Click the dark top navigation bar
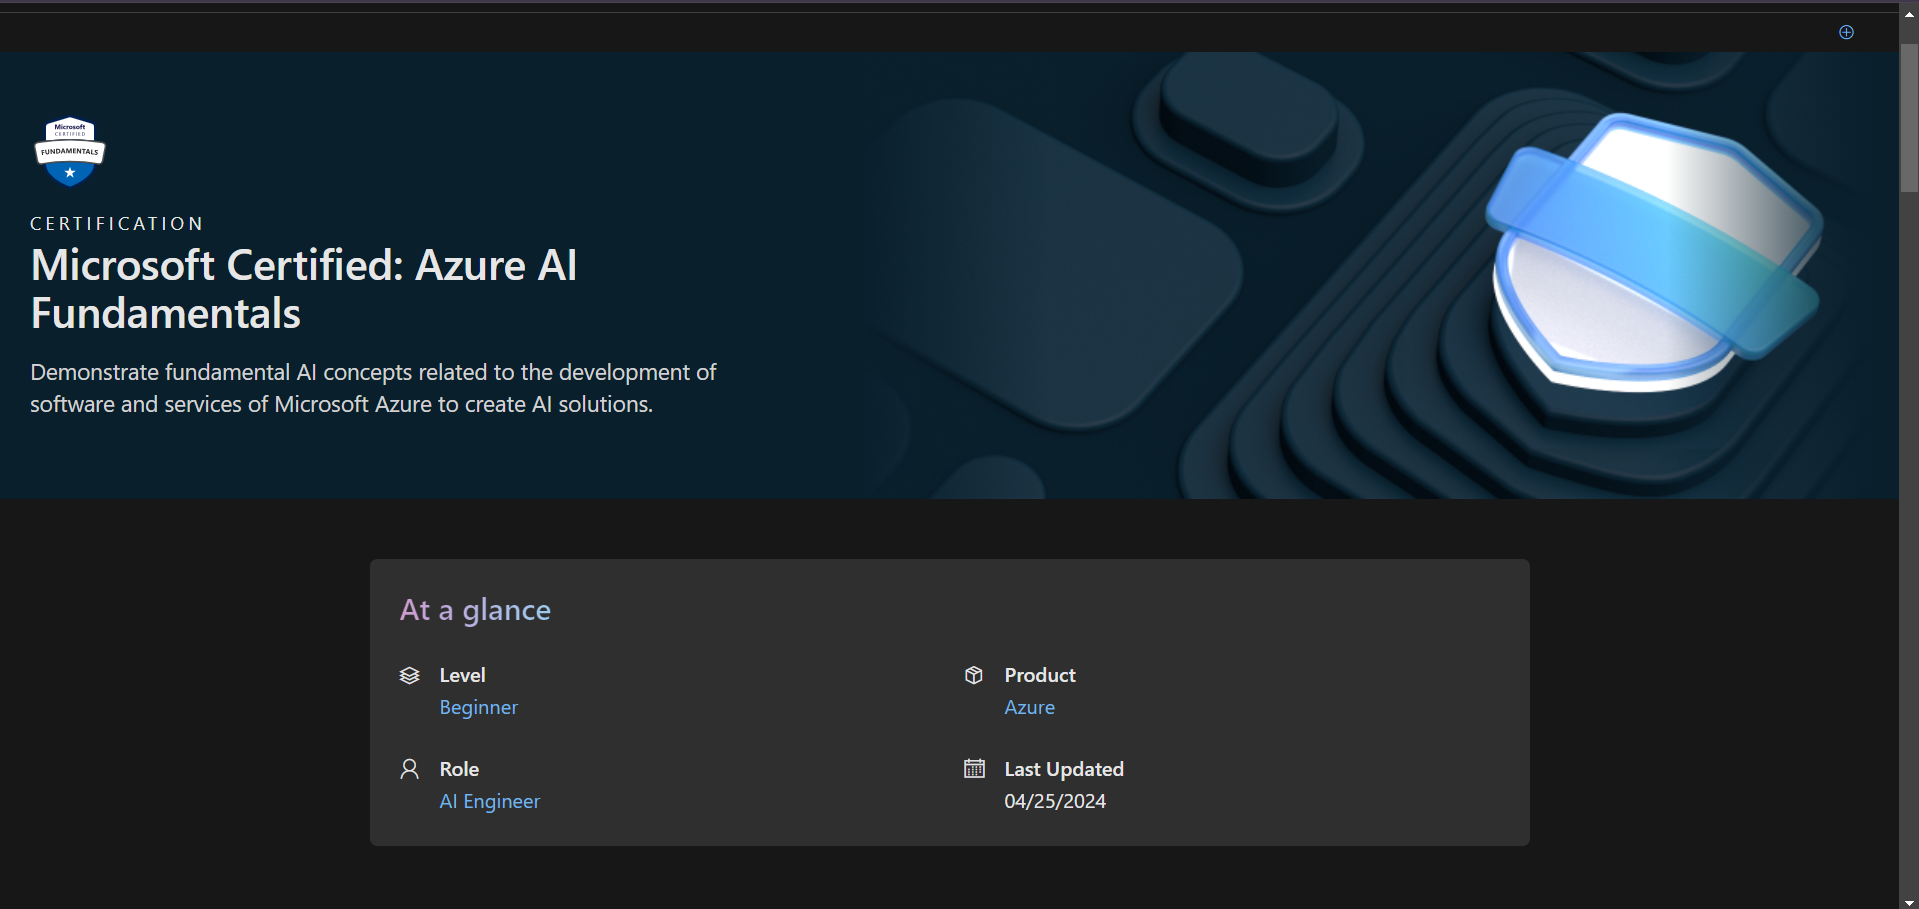The image size is (1919, 909). tap(900, 31)
